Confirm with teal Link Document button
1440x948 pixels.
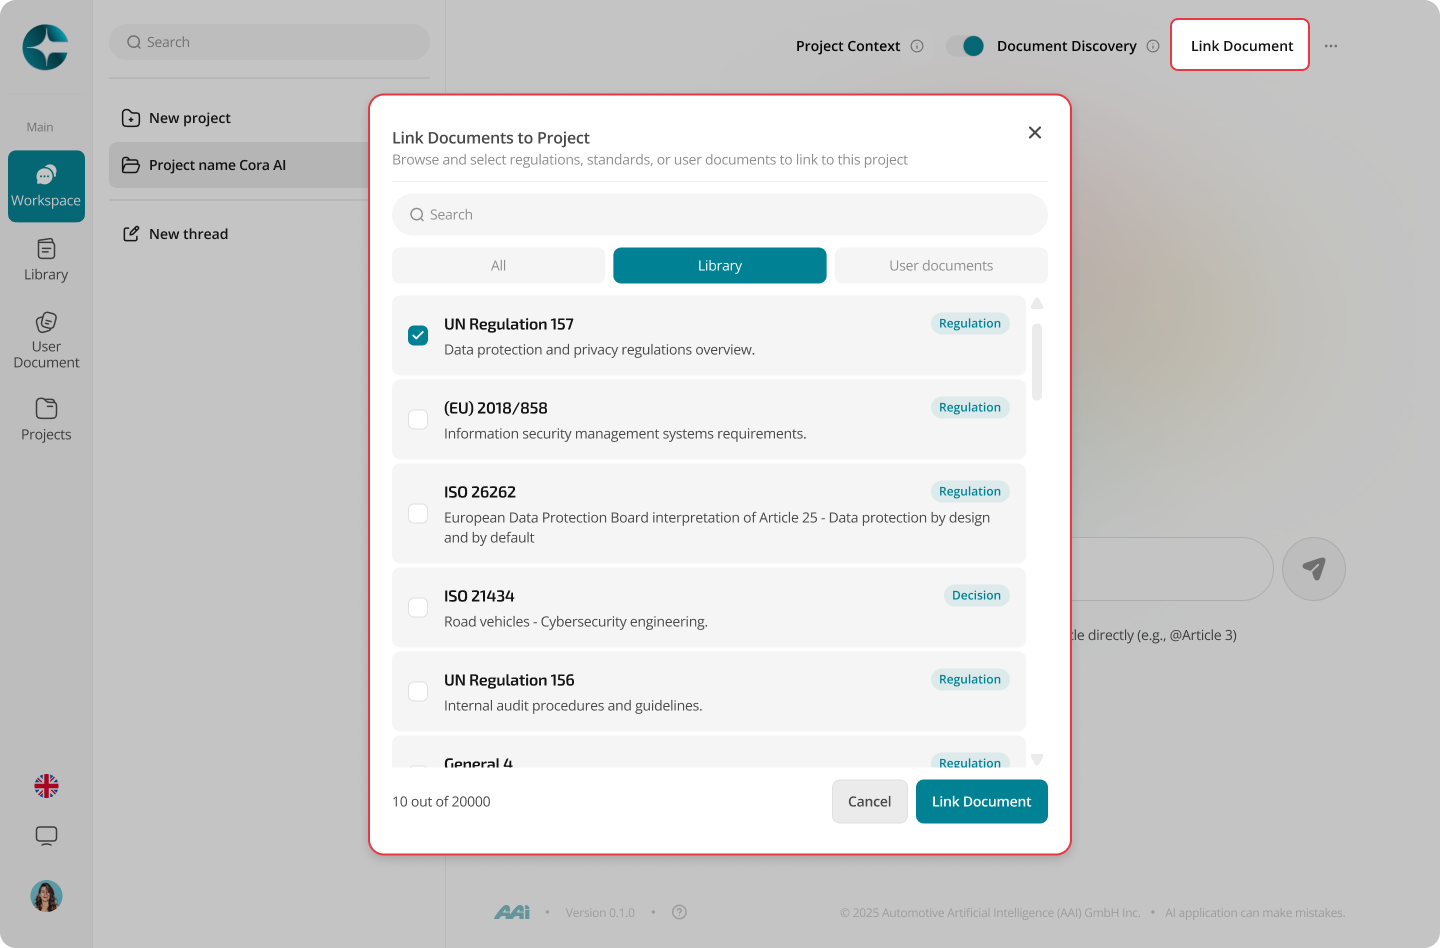[x=982, y=802]
